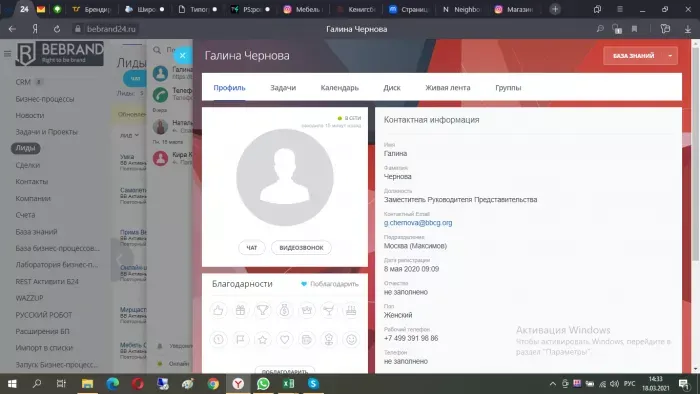The height and width of the screenshot is (394, 700).
Task: Select the money bag gratitude icon
Action: tap(285, 310)
